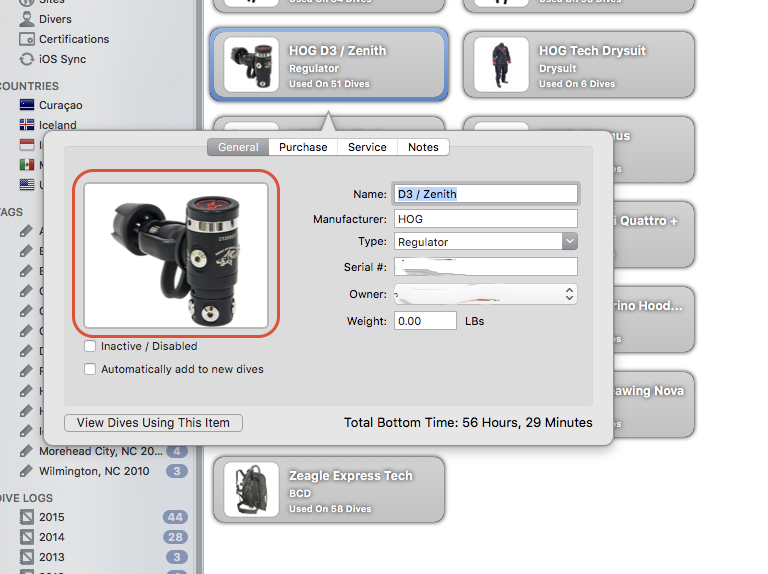Open the 2014 dive log
This screenshot has height=574, width=768.
(x=51, y=537)
